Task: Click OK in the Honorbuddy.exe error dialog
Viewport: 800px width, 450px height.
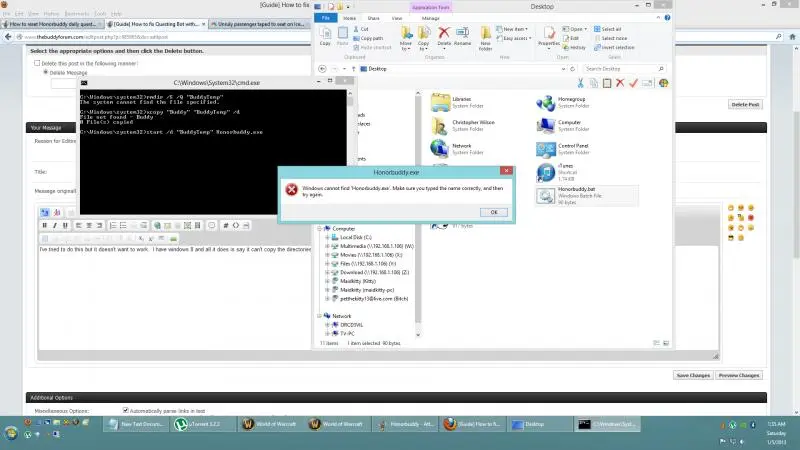Action: coord(493,212)
